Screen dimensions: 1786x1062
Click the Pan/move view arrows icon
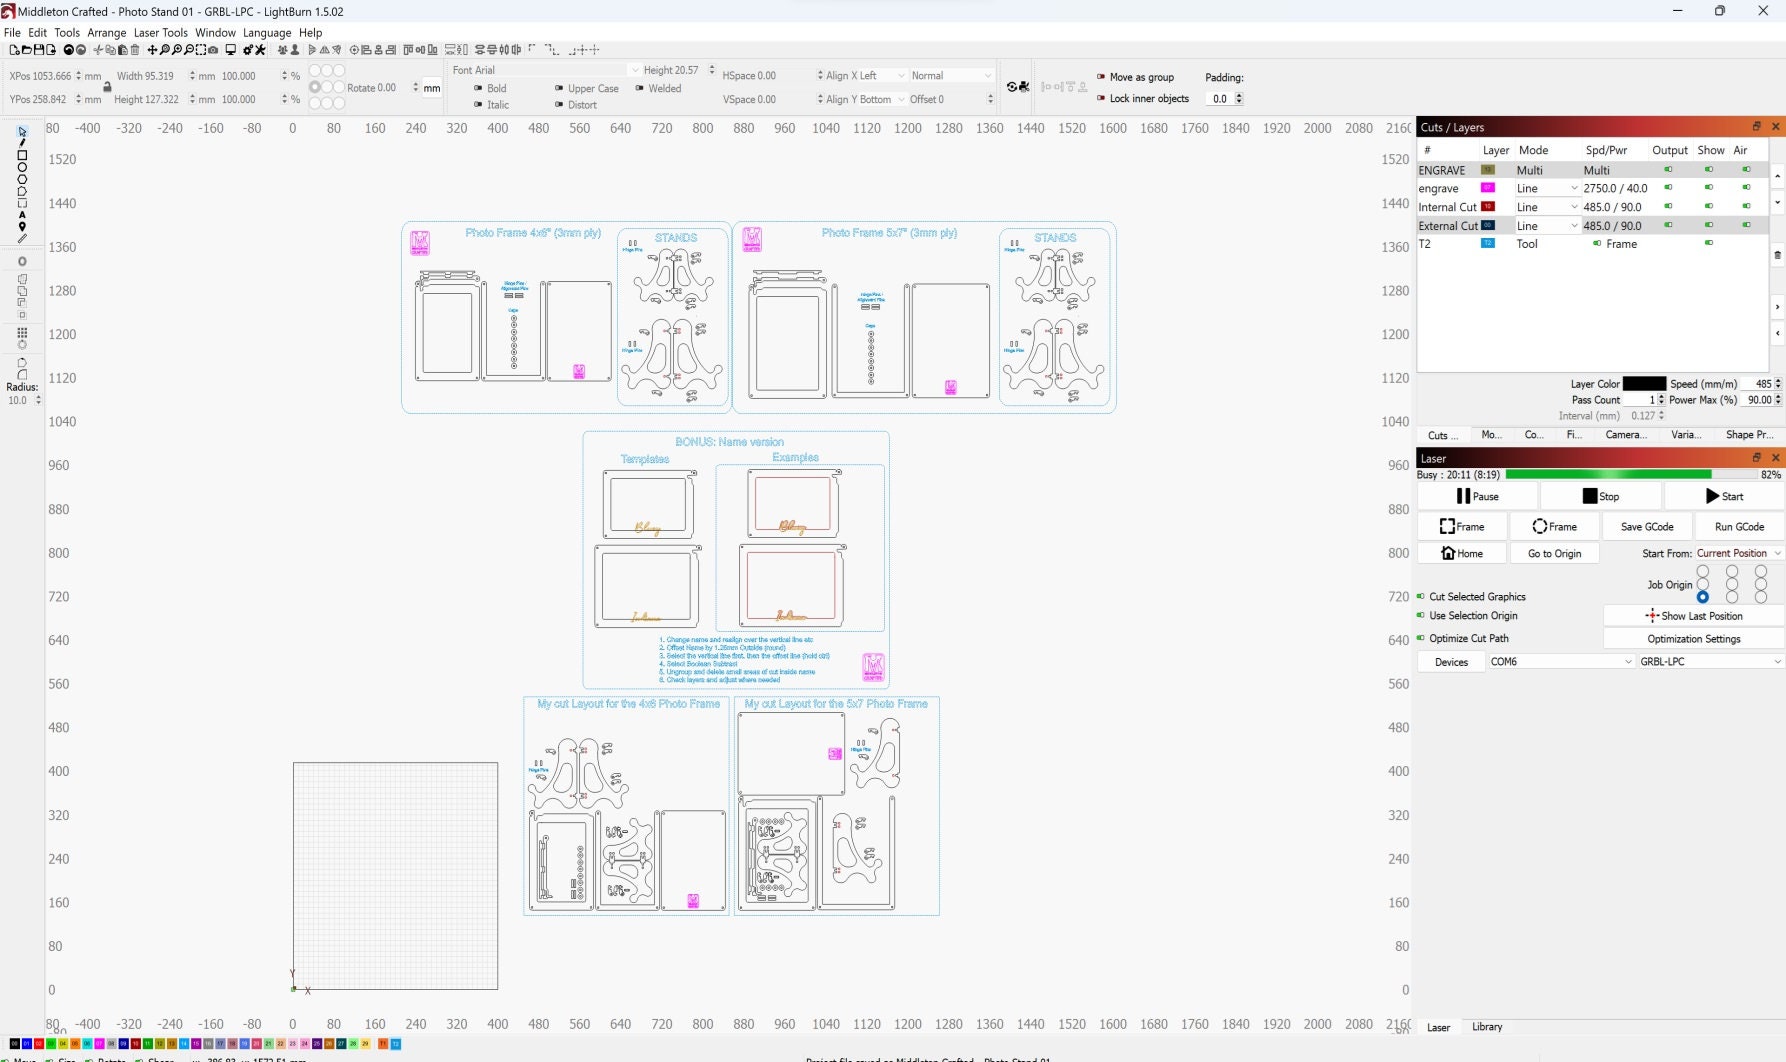click(152, 49)
